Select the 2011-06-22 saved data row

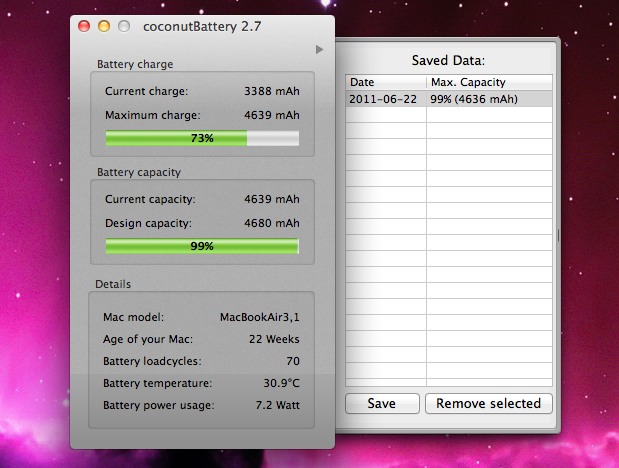[449, 99]
